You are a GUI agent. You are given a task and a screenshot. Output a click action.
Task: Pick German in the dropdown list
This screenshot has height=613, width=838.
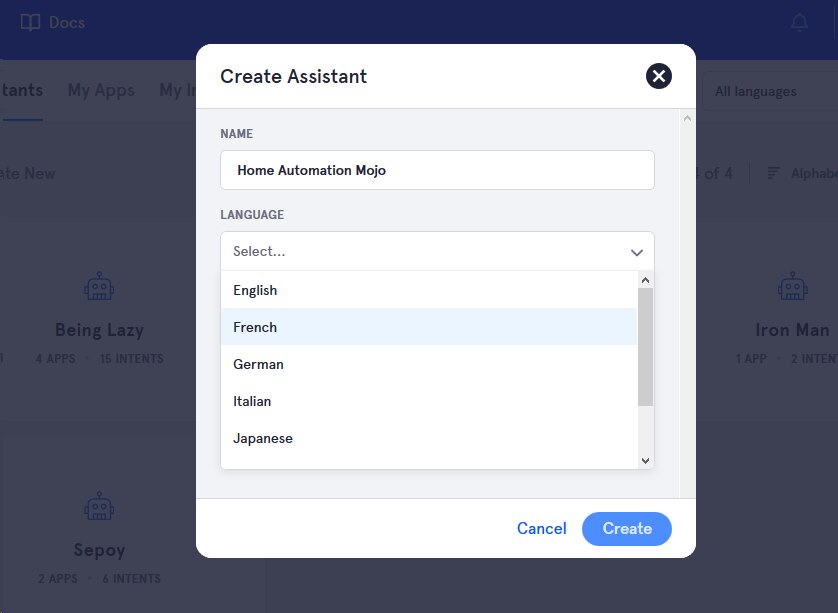click(x=258, y=364)
